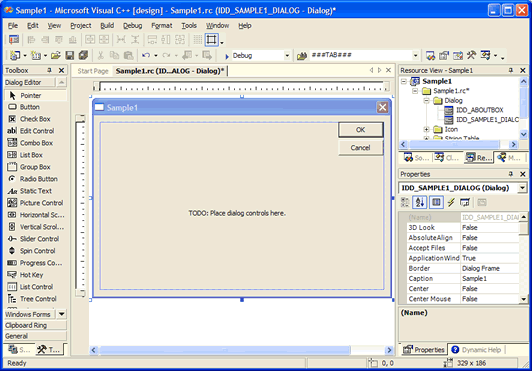Select IDD_ABOUTBOX in Resource View tree
Image resolution: width=532 pixels, height=371 pixels.
479,110
